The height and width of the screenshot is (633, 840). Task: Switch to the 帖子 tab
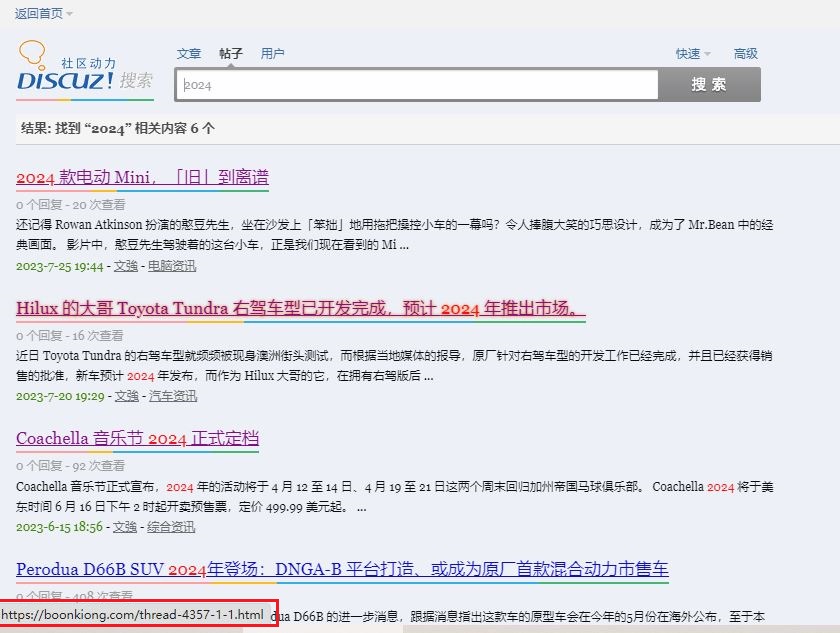pyautogui.click(x=231, y=54)
